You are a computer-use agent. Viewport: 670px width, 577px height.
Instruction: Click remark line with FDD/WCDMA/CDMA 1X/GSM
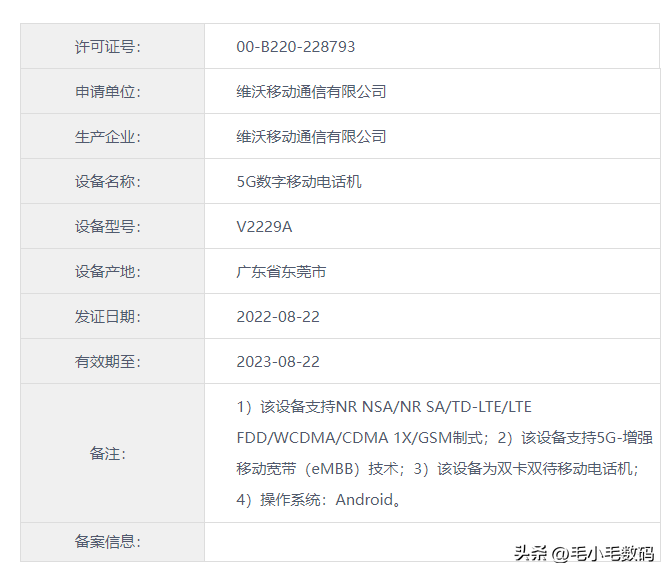[444, 438]
